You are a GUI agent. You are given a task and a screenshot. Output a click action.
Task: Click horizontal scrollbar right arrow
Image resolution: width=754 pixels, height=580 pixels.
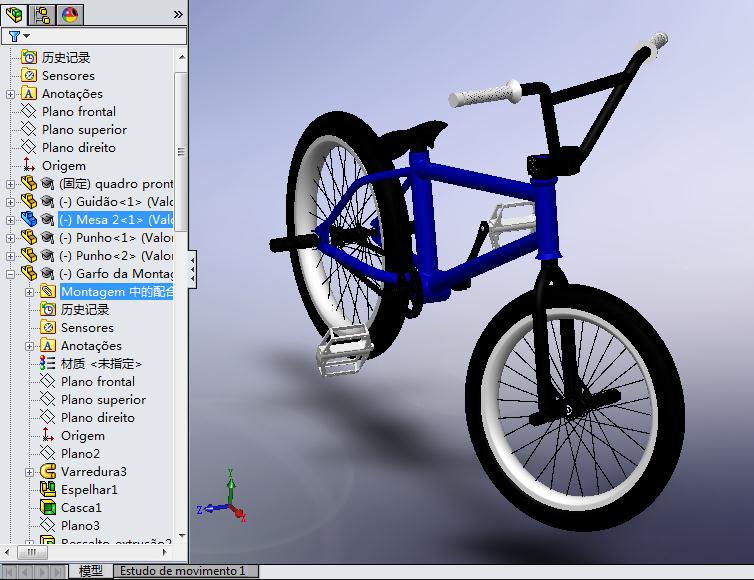[x=165, y=552]
